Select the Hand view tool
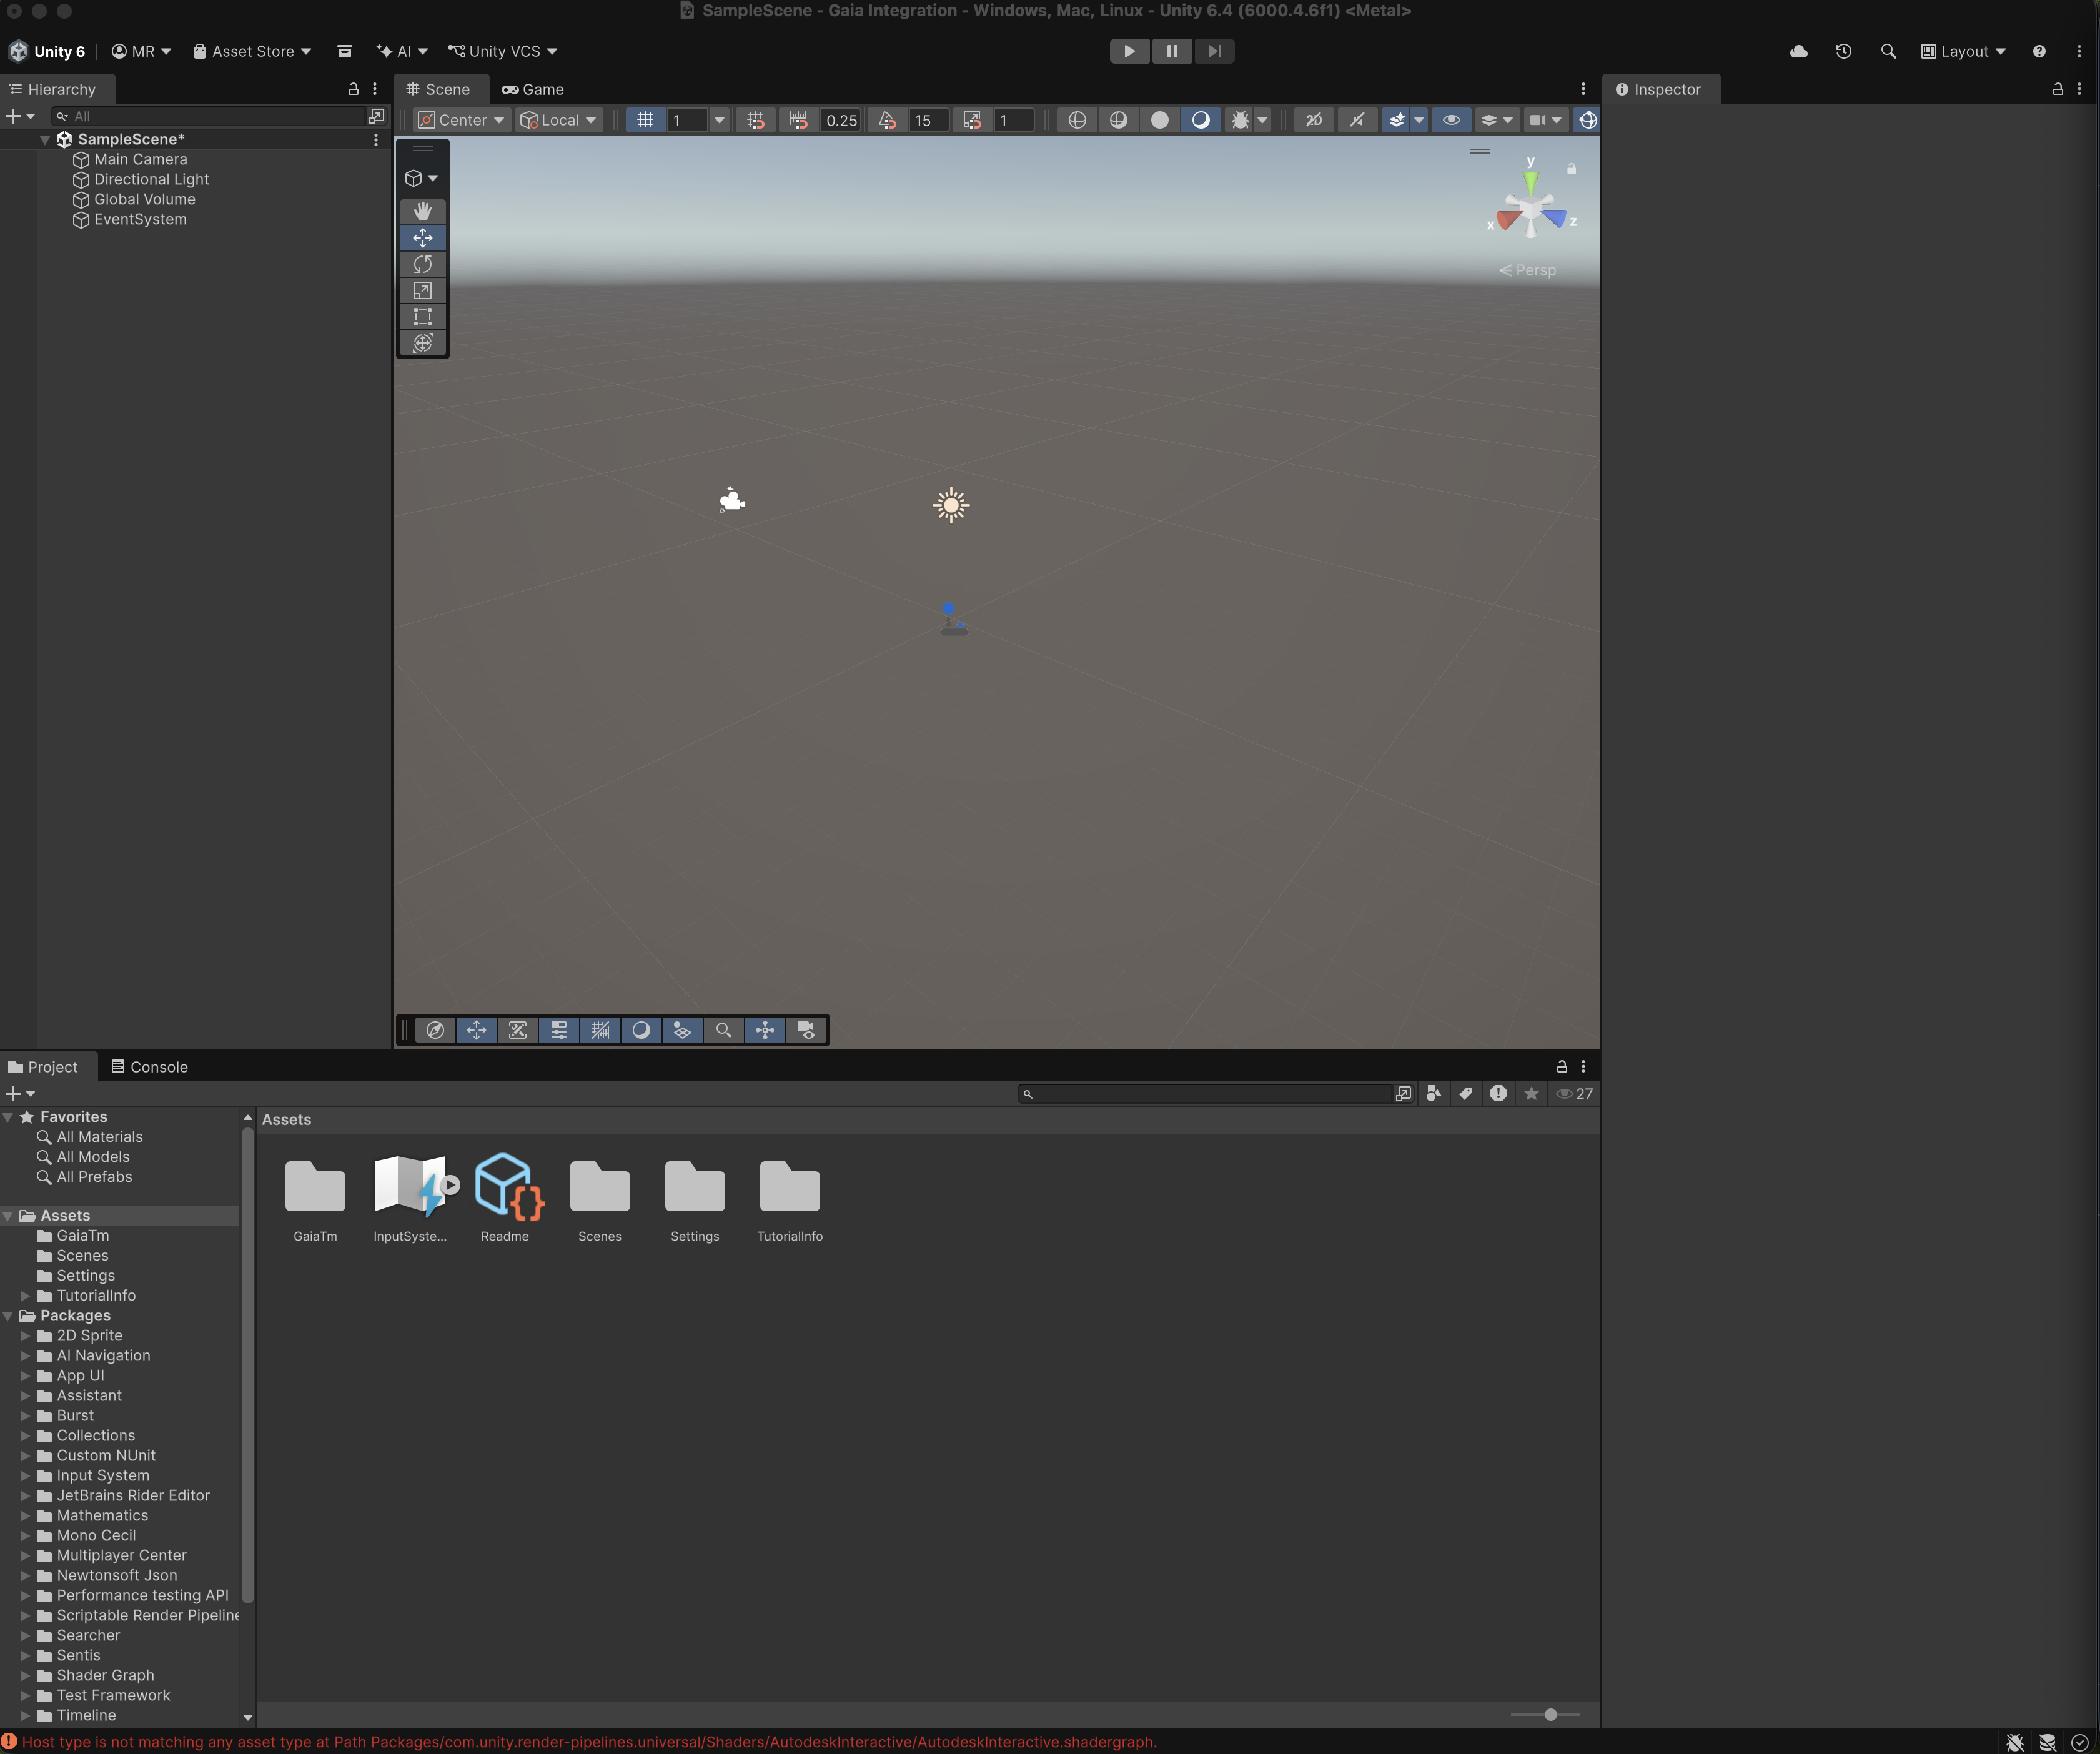This screenshot has width=2100, height=1754. click(423, 211)
